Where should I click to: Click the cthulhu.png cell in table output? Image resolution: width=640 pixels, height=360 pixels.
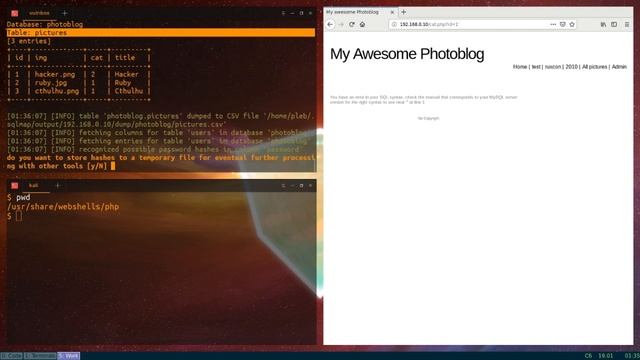[x=57, y=91]
